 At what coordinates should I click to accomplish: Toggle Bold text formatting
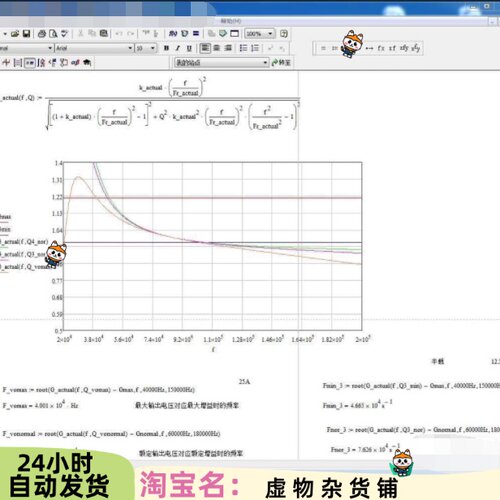166,48
